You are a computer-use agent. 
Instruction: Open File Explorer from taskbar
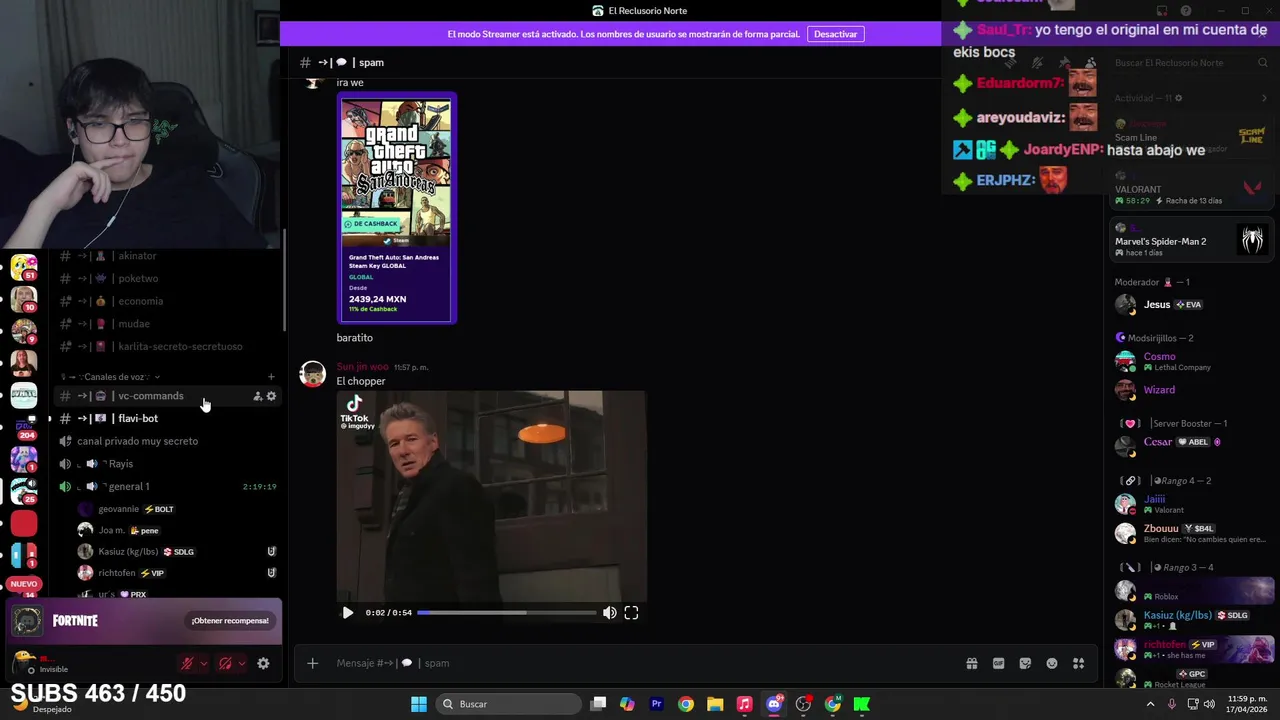coord(715,704)
